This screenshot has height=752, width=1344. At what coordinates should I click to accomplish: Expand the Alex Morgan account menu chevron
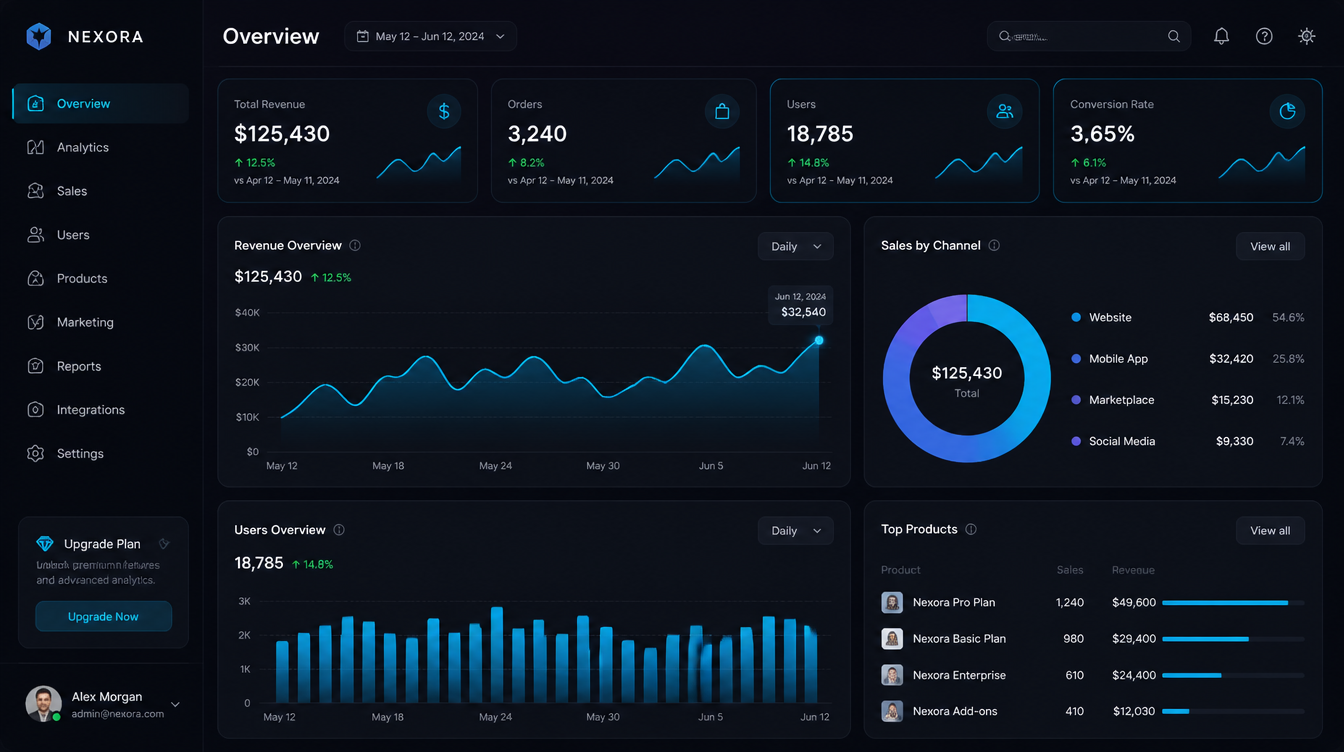(176, 705)
